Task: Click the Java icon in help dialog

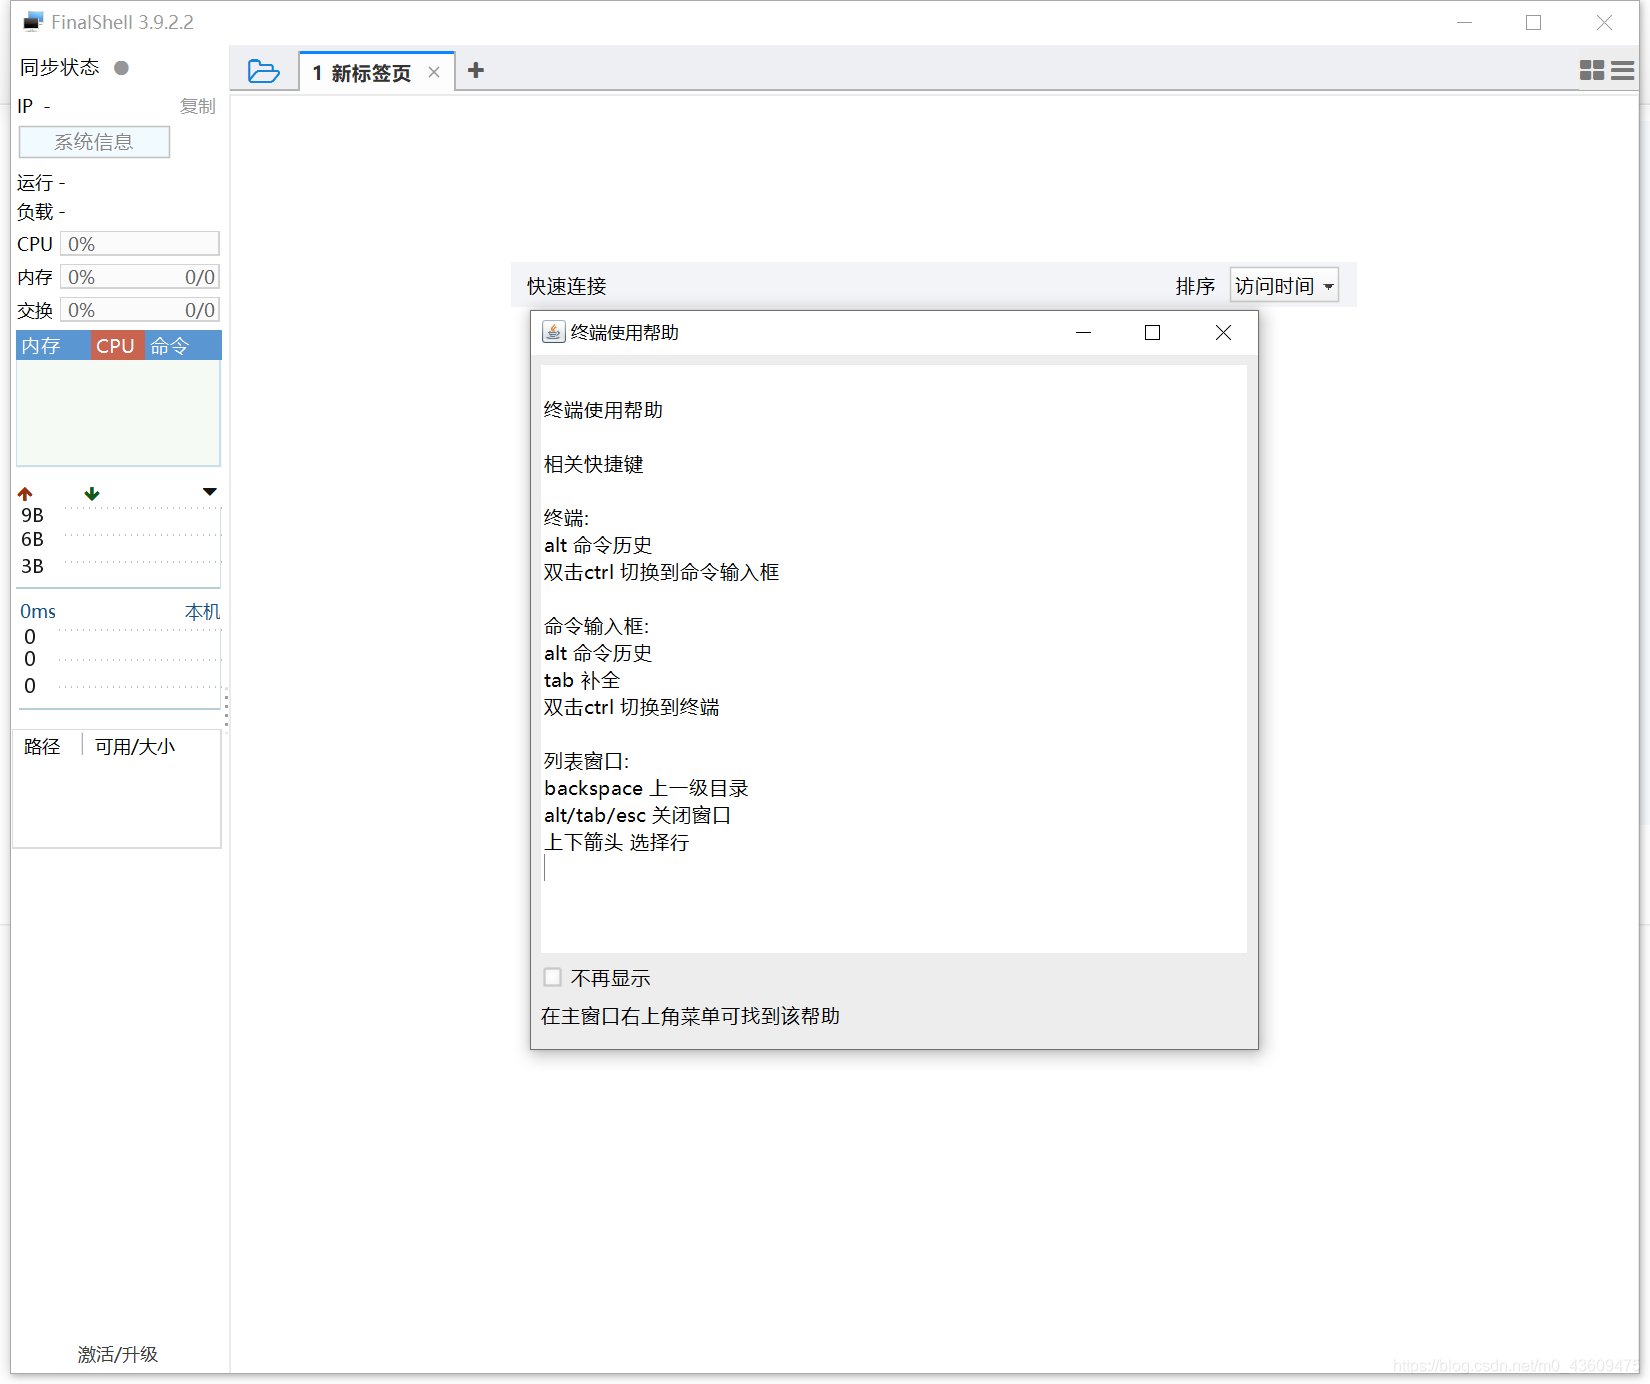Action: pos(553,332)
